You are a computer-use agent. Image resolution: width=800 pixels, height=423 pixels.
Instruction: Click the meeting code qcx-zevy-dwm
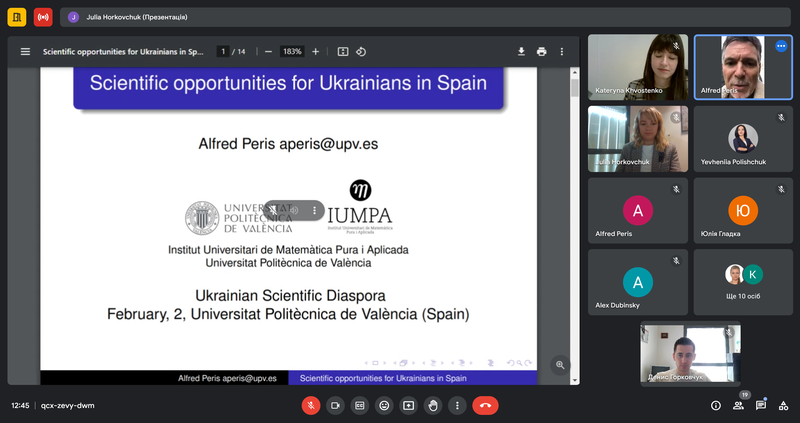pos(67,406)
